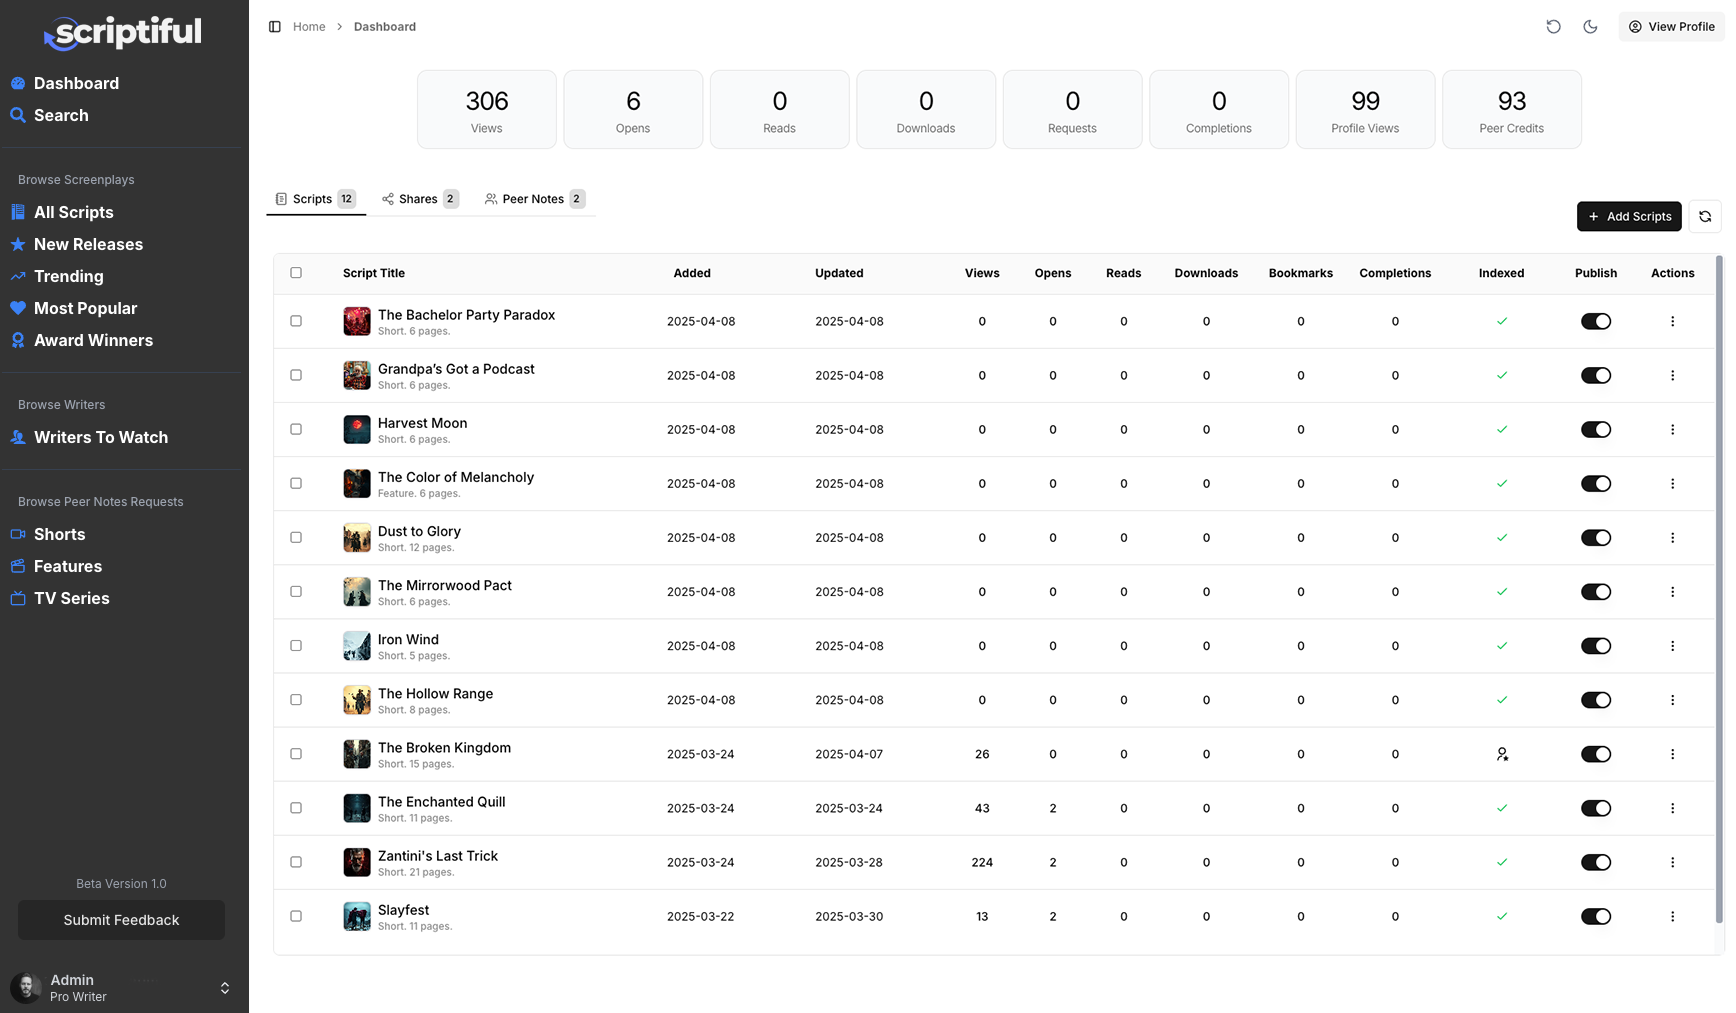Click the Add Scripts button
Viewport: 1736px width, 1013px height.
(1628, 216)
